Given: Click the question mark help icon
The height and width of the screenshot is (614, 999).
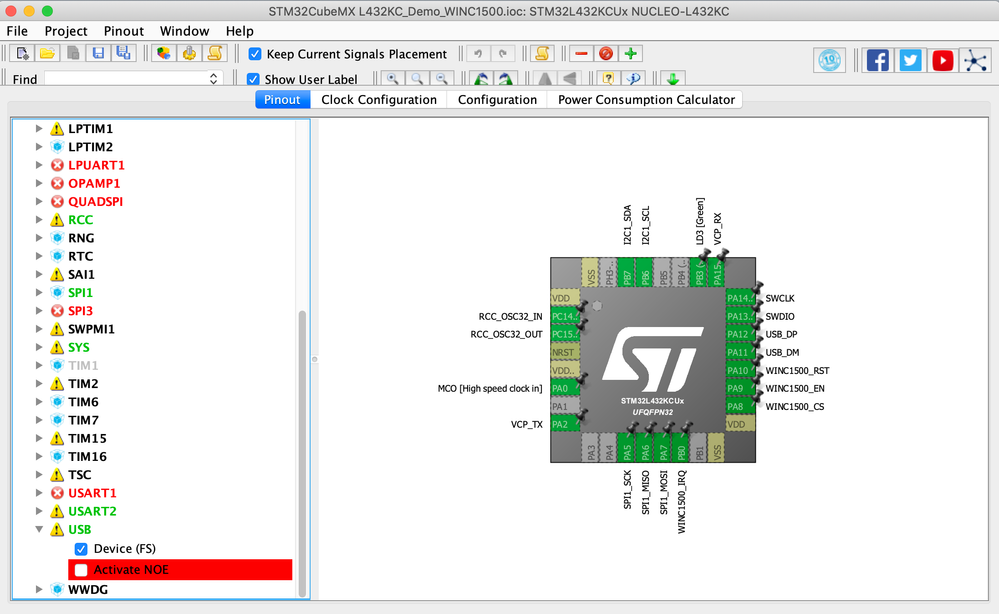Looking at the screenshot, I should (608, 78).
